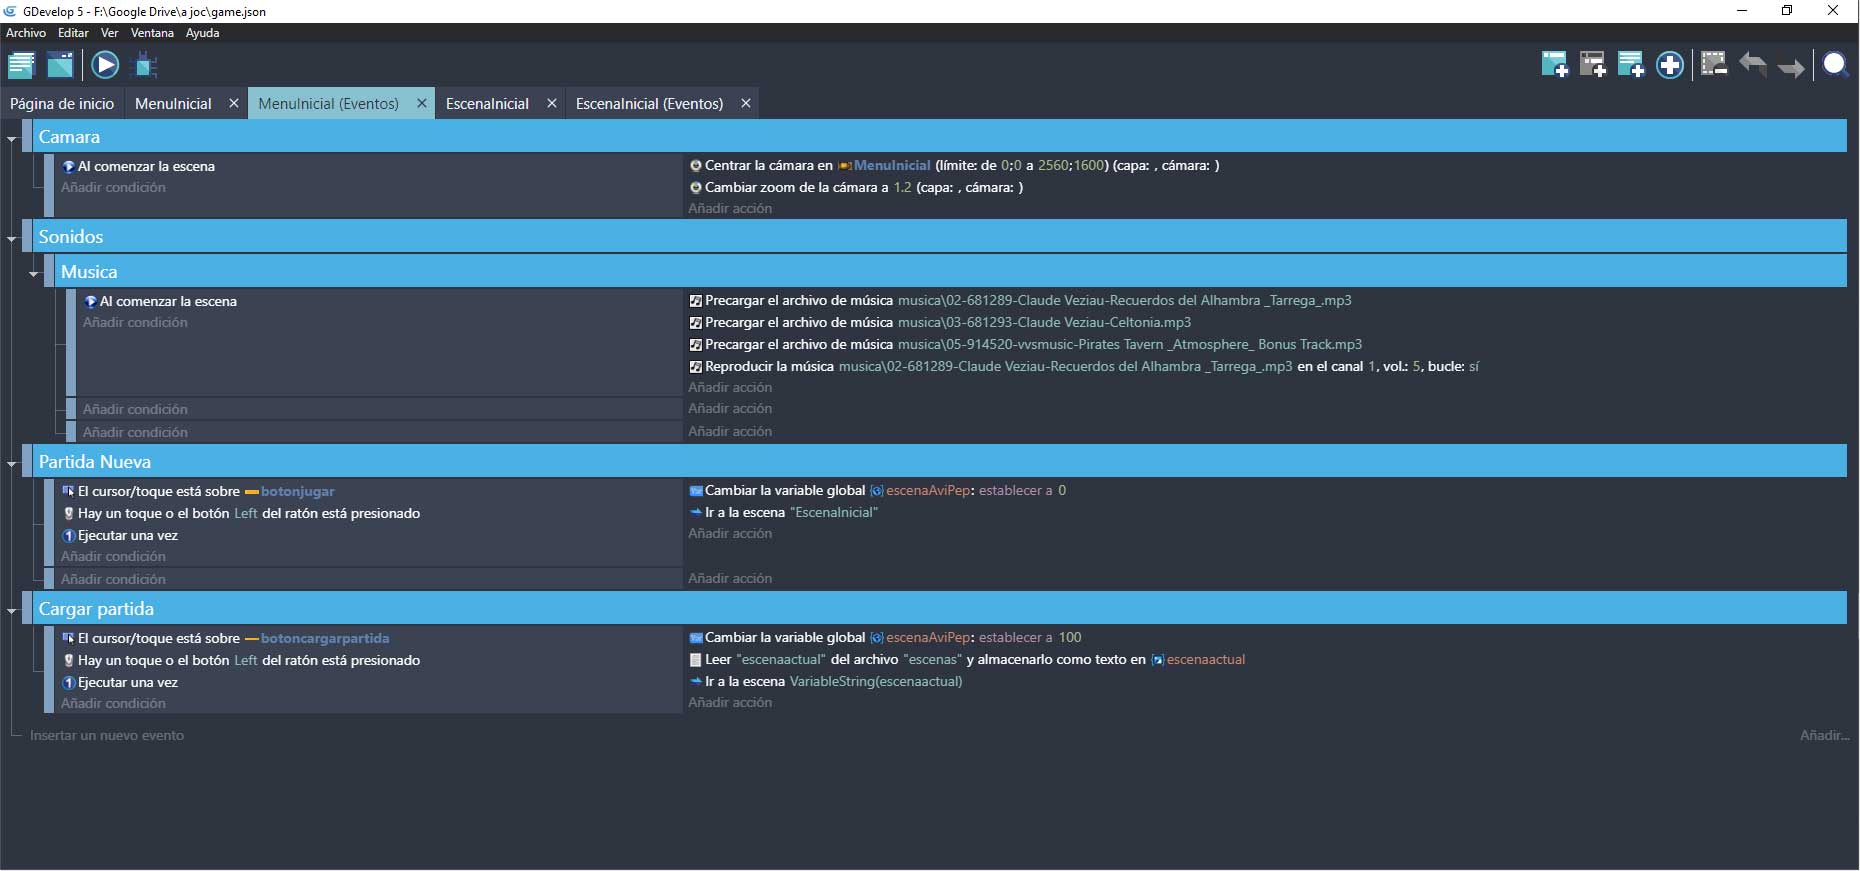
Task: Collapse the Cargar partida group
Action: click(x=12, y=610)
